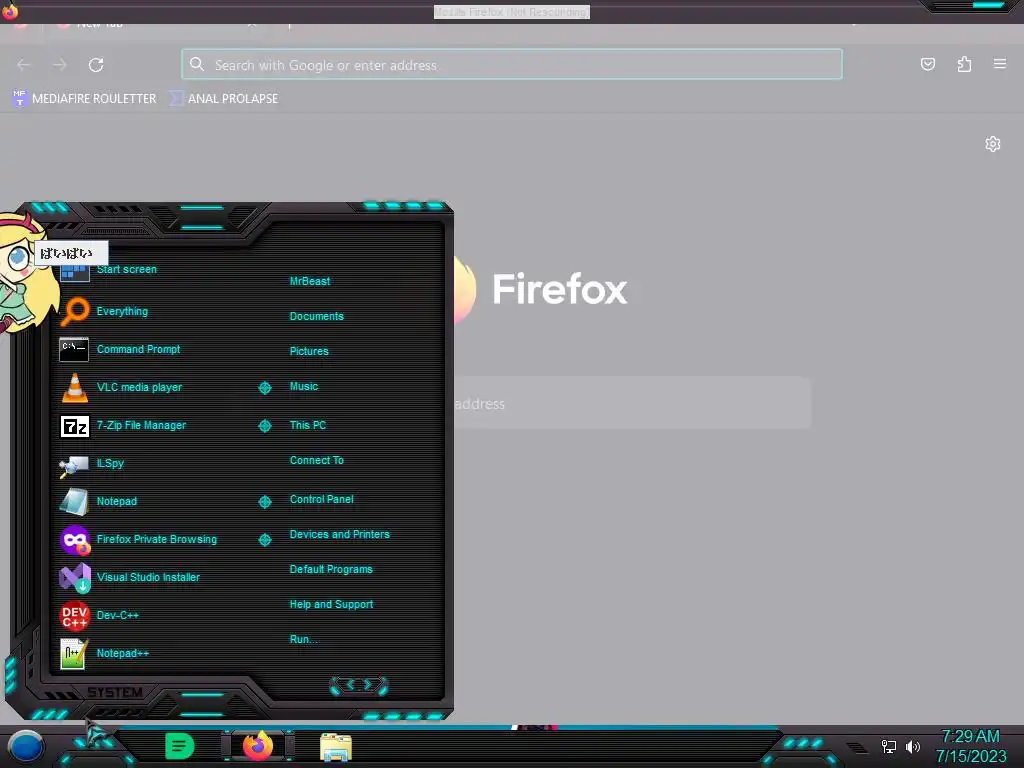
Task: Open This PC from start menu
Action: tap(308, 424)
